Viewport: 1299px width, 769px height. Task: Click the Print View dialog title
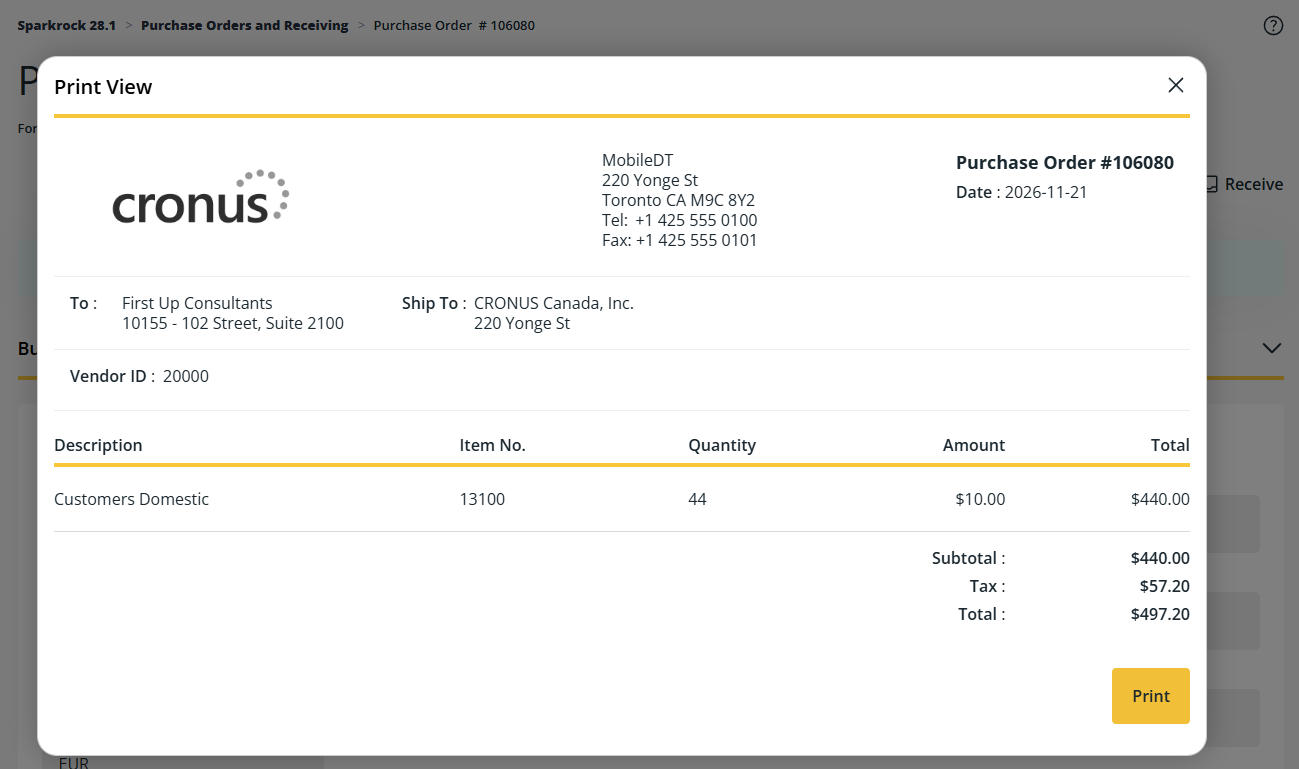pos(103,87)
